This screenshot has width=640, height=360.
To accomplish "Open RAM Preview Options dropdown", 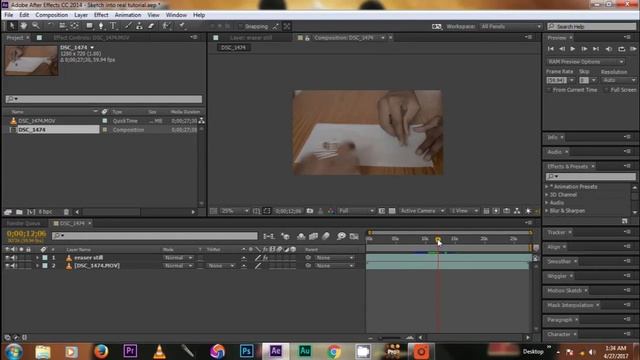I will pyautogui.click(x=585, y=62).
